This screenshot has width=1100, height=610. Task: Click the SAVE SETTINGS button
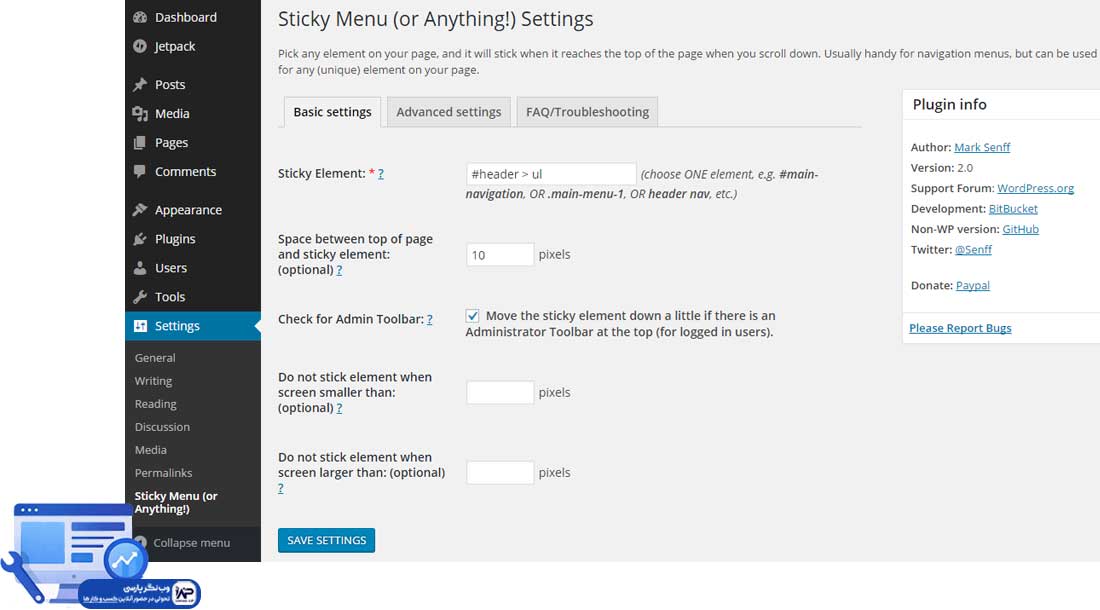pos(326,541)
